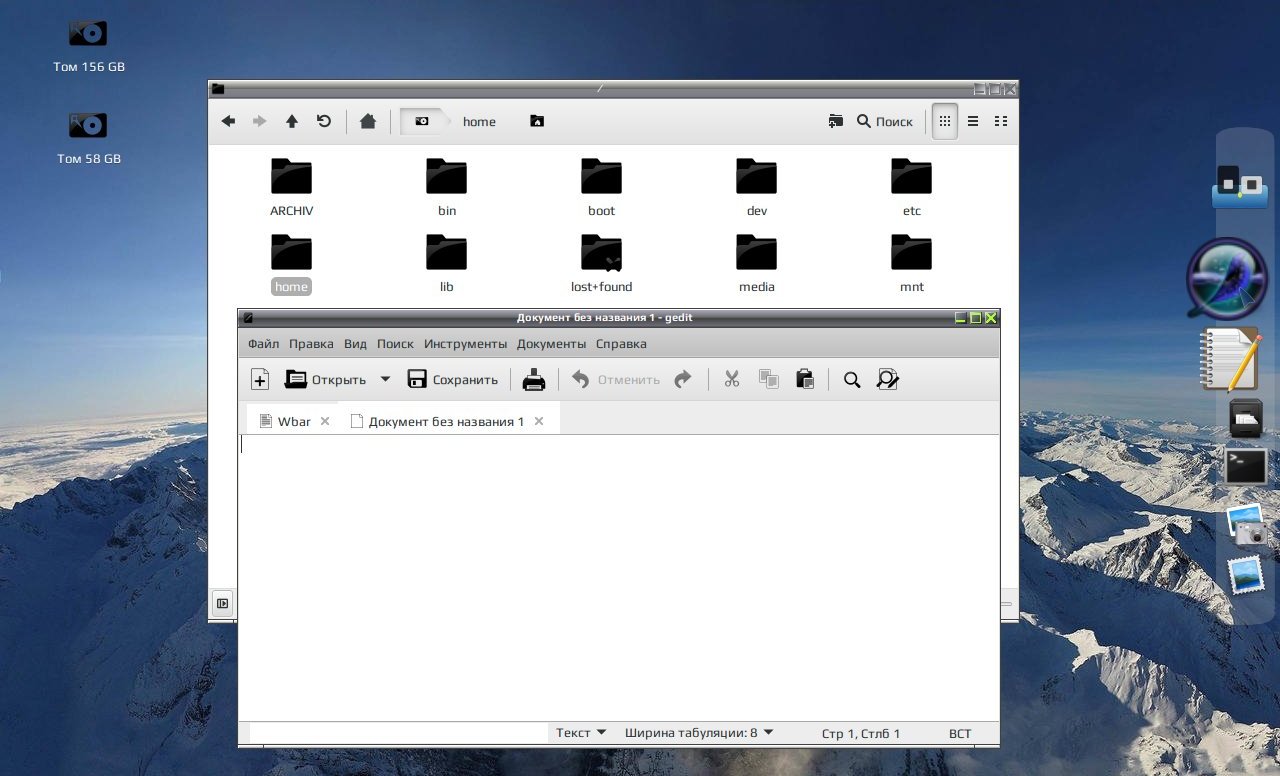Click the Поиск button in file manager
The width and height of the screenshot is (1280, 776).
click(885, 121)
